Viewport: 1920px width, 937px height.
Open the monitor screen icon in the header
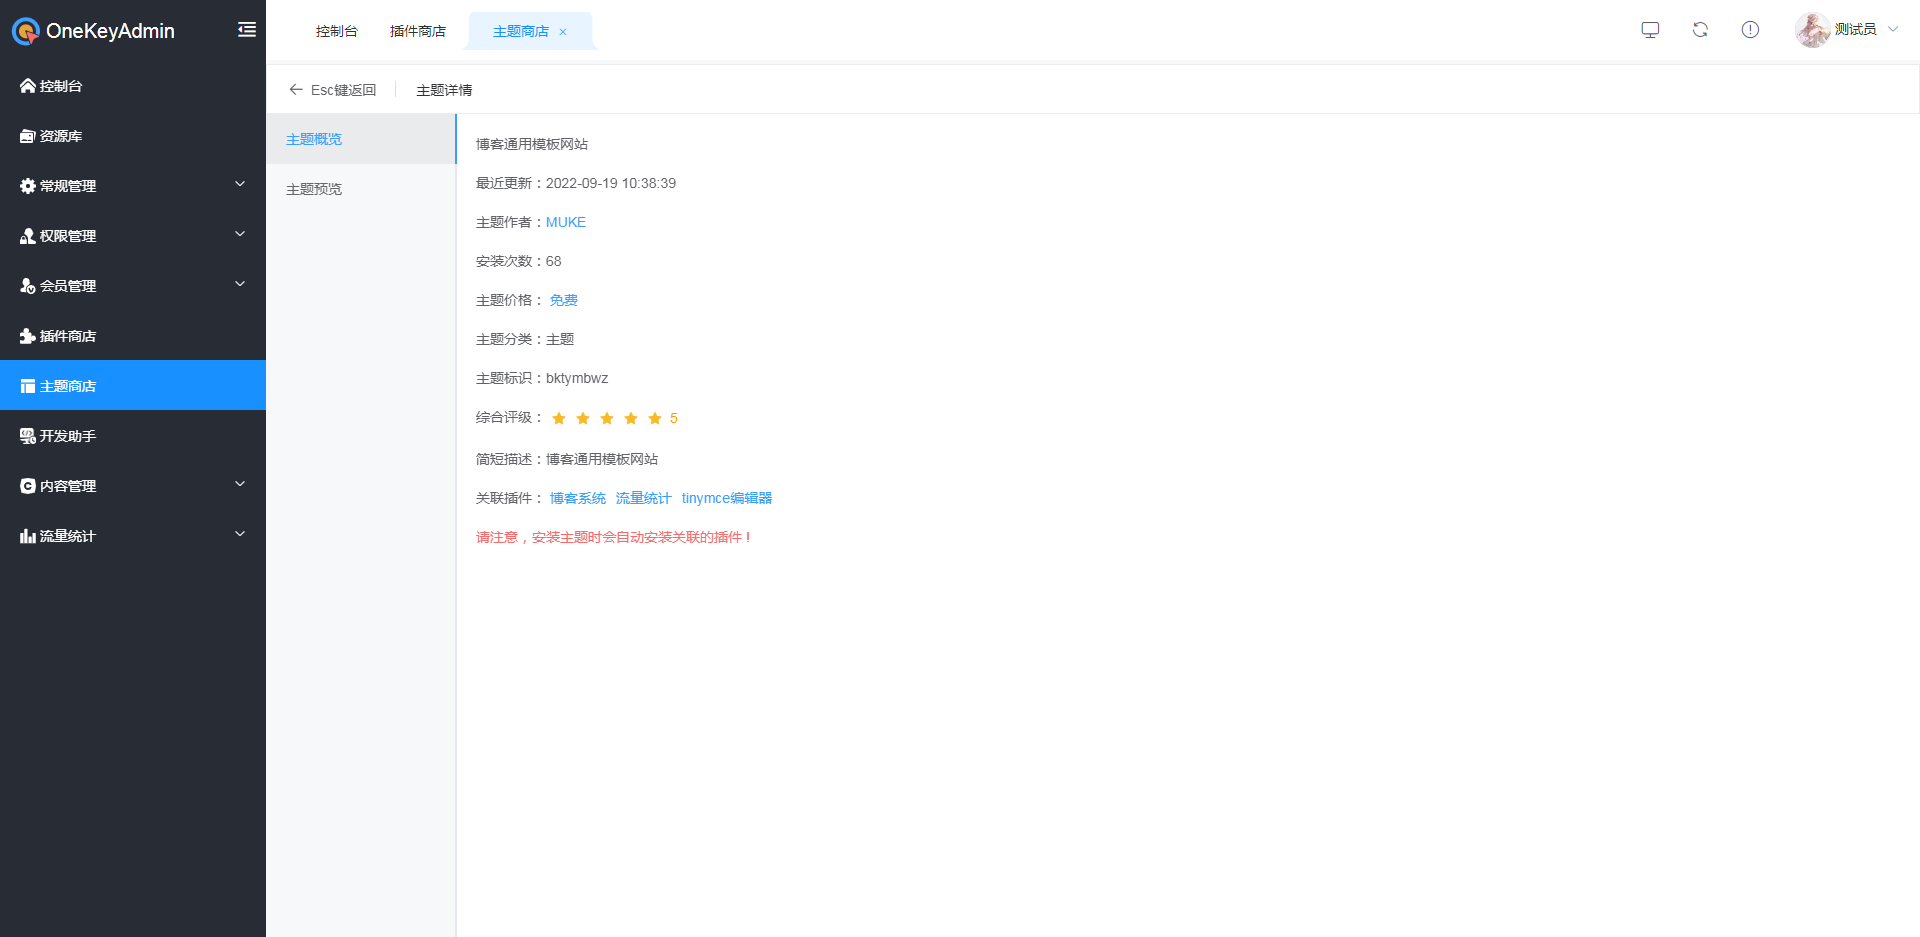pos(1650,30)
